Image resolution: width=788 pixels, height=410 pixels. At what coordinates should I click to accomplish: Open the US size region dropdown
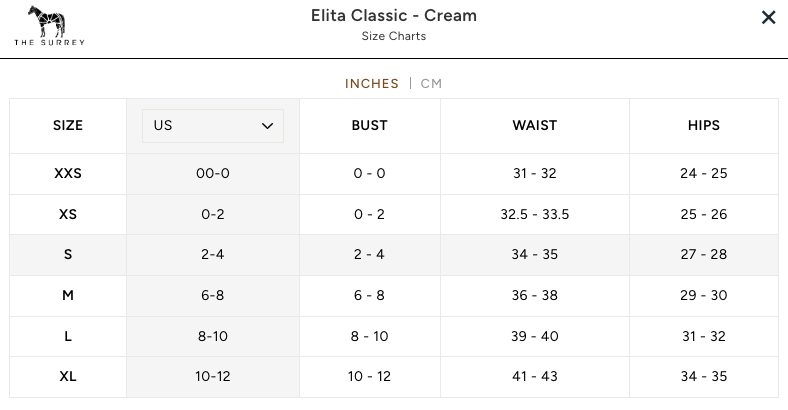click(x=212, y=126)
